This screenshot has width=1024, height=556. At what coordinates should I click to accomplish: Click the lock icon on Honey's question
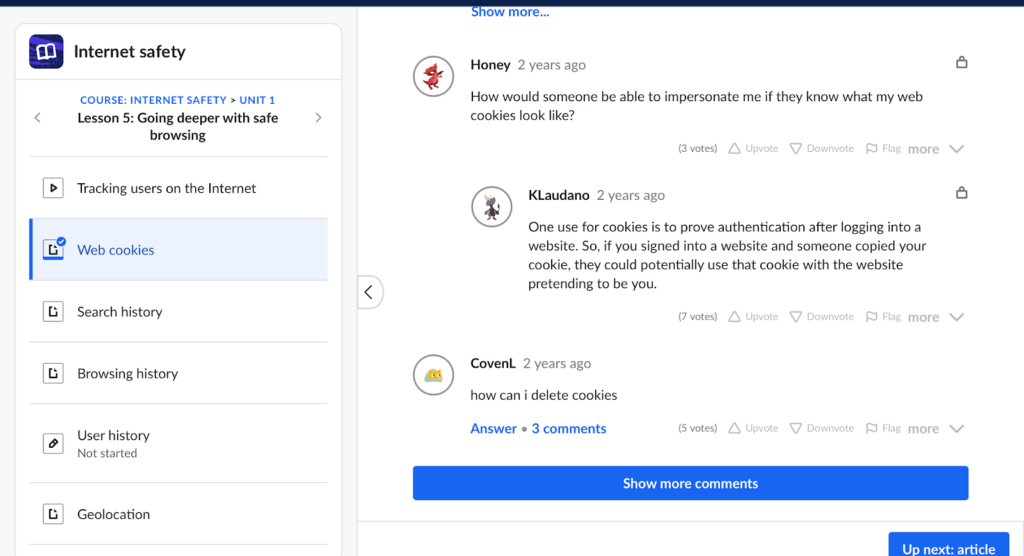(x=961, y=63)
